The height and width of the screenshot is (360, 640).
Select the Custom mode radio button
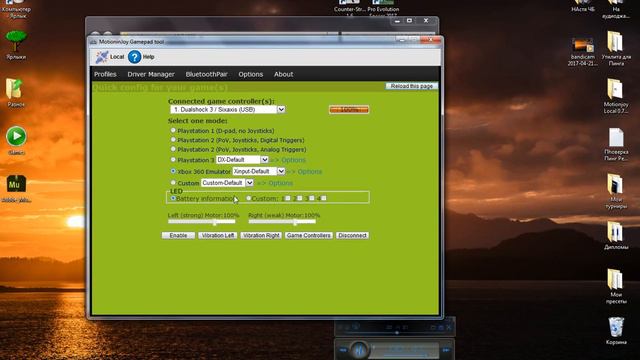[173, 182]
